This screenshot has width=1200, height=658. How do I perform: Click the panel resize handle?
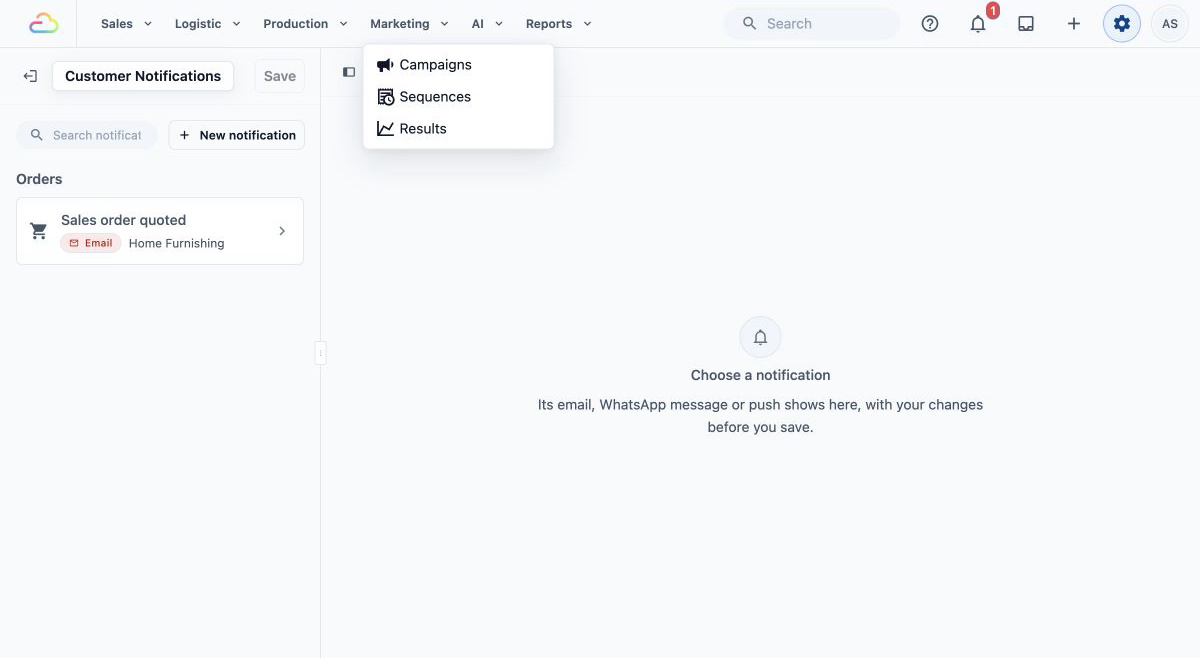[320, 353]
